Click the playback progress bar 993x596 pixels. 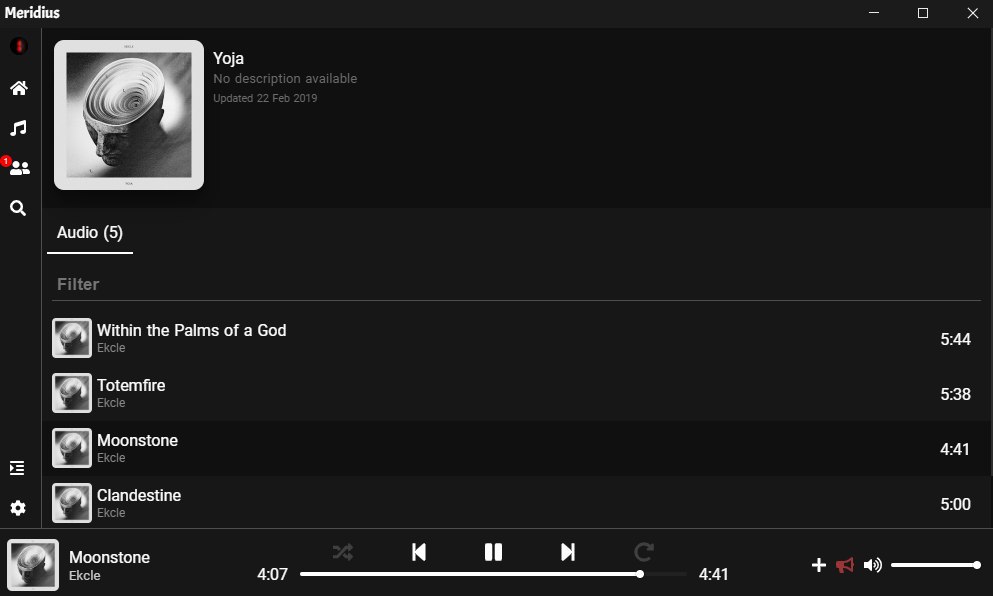click(493, 574)
